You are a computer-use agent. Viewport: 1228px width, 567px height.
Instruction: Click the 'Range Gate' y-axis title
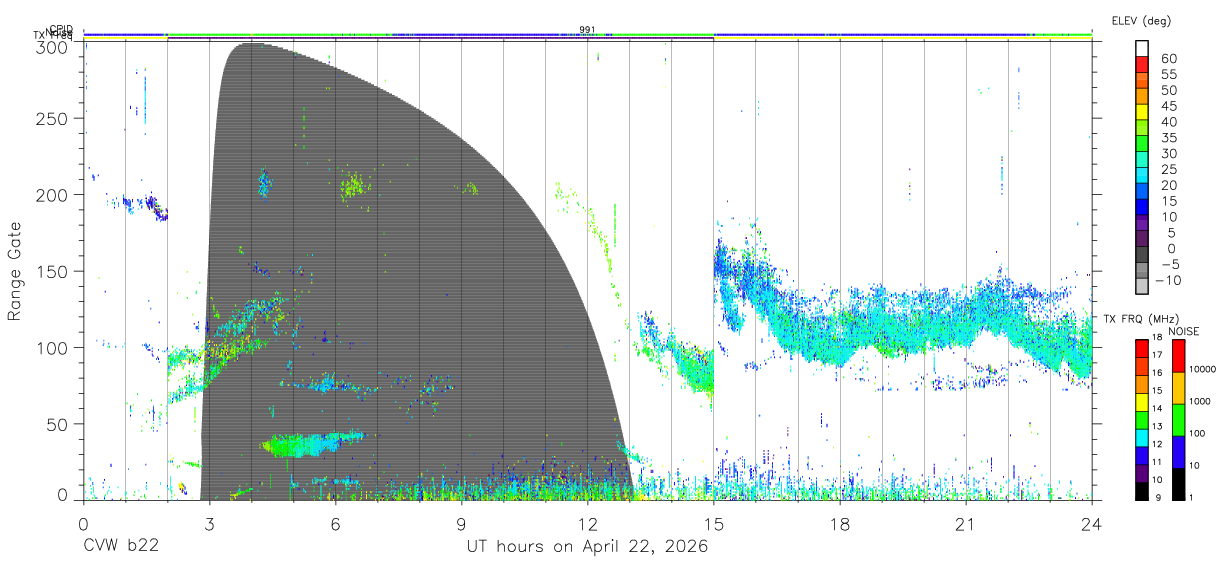(15, 272)
